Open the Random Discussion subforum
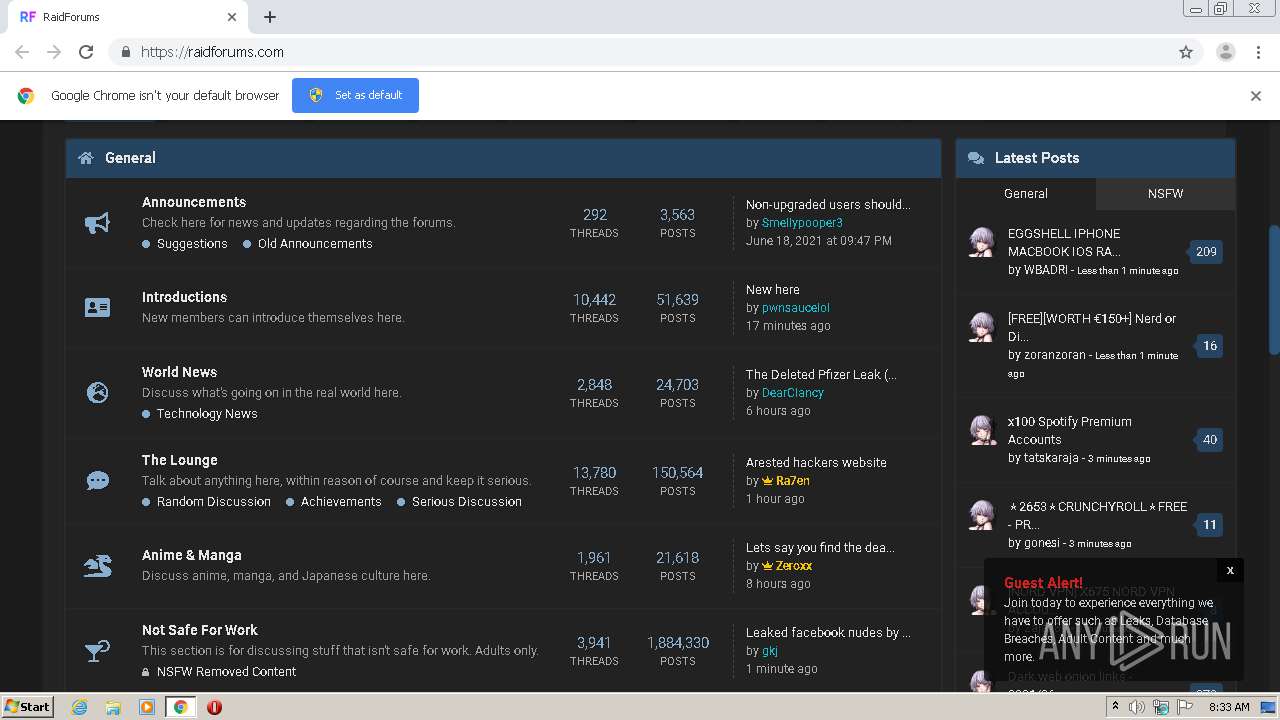1280x720 pixels. (214, 502)
